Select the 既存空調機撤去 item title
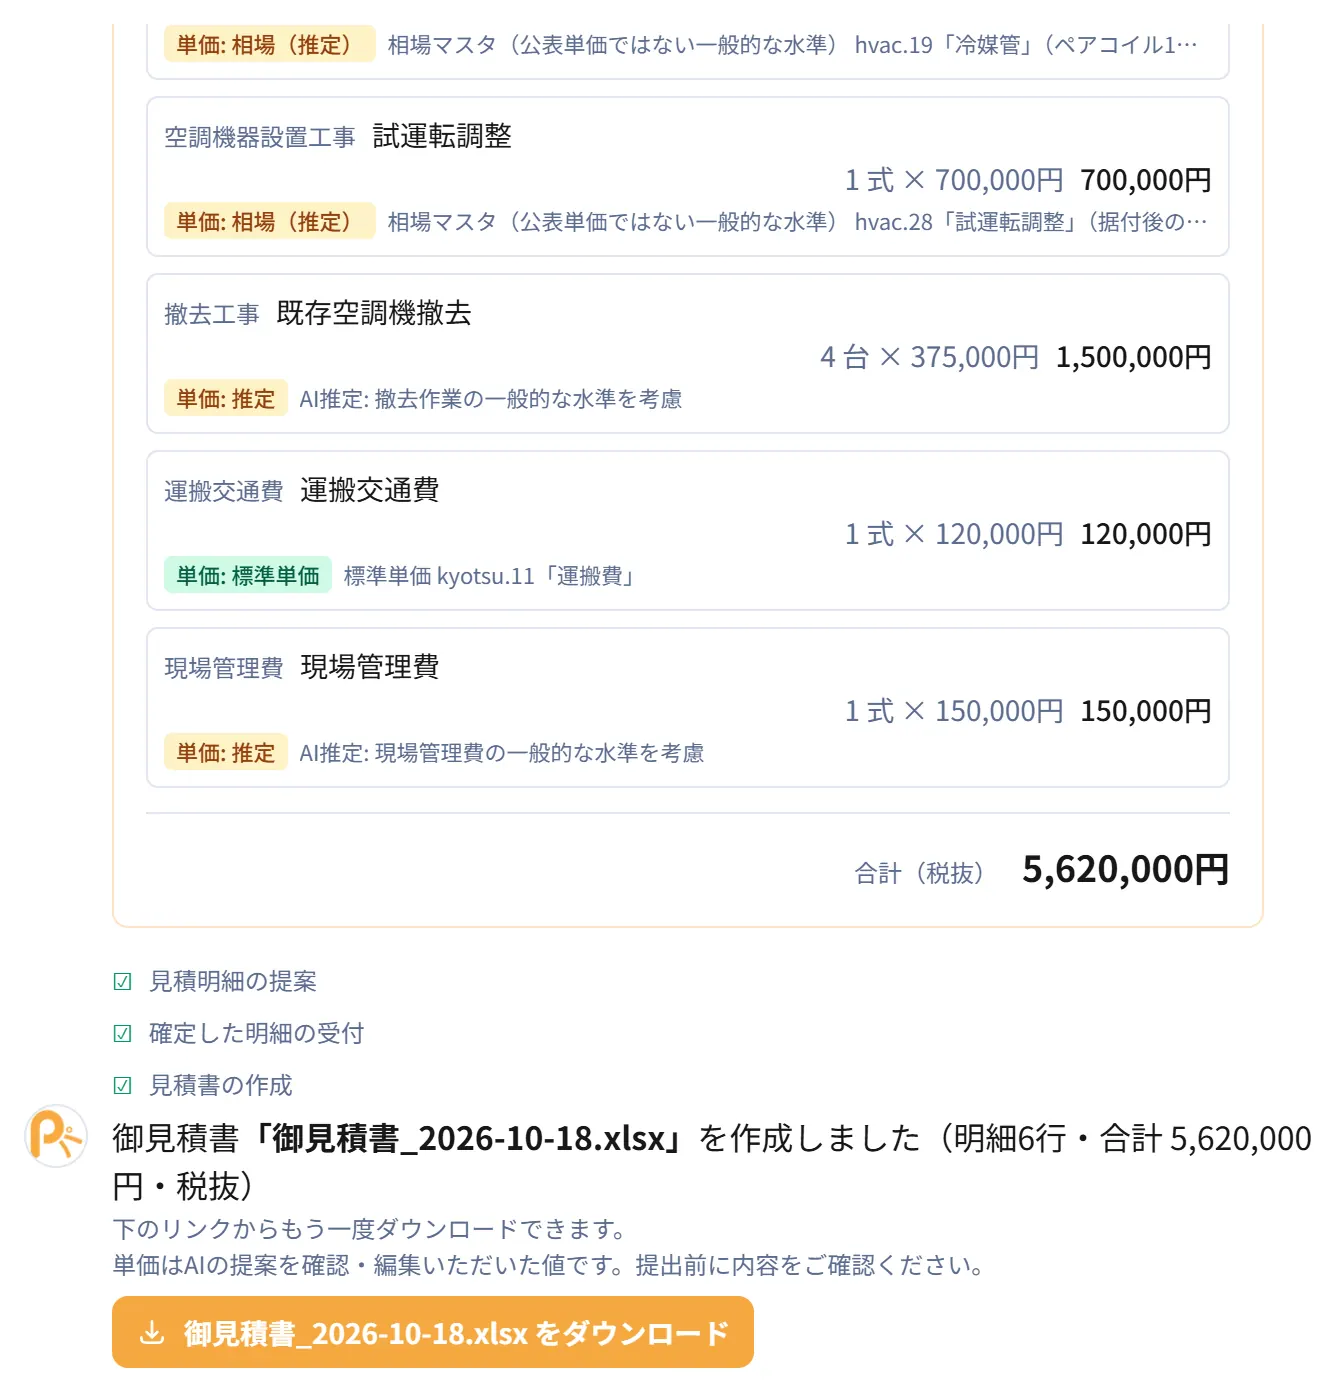Image resolution: width=1335 pixels, height=1392 pixels. pyautogui.click(x=374, y=313)
